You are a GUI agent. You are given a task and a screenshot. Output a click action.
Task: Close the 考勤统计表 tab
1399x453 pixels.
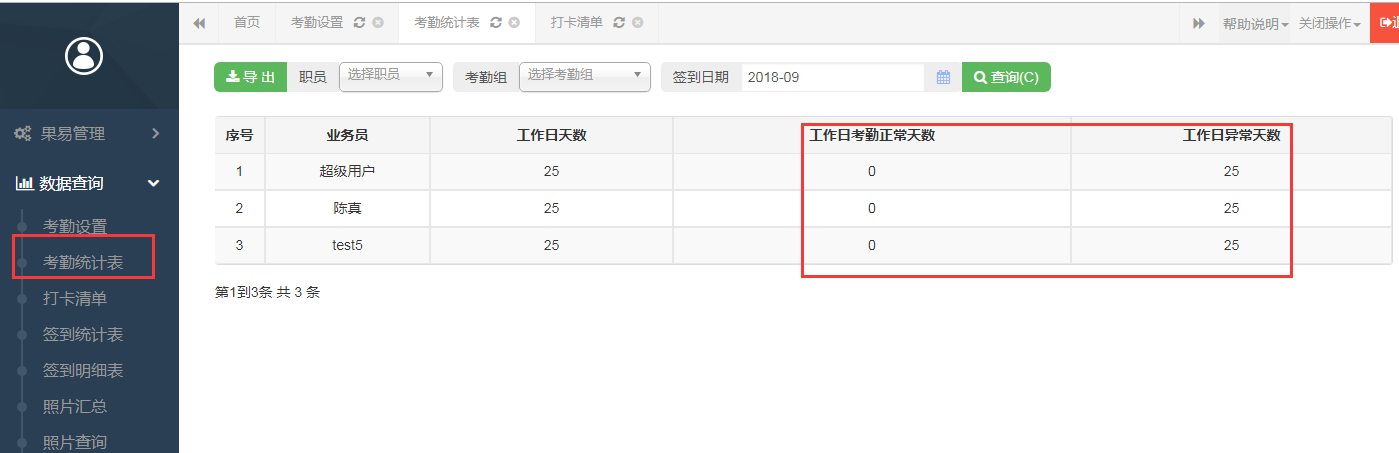coord(514,22)
